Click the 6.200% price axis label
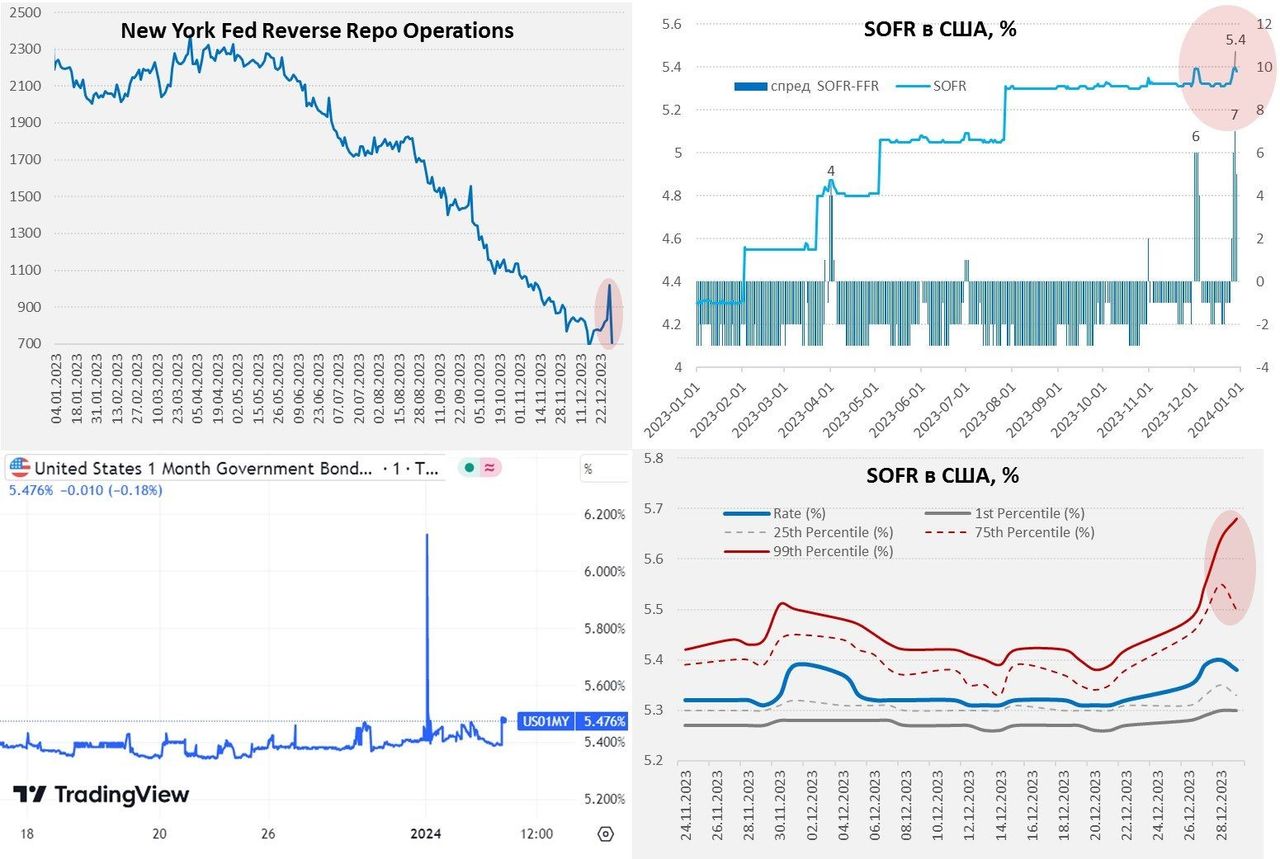 pyautogui.click(x=603, y=514)
